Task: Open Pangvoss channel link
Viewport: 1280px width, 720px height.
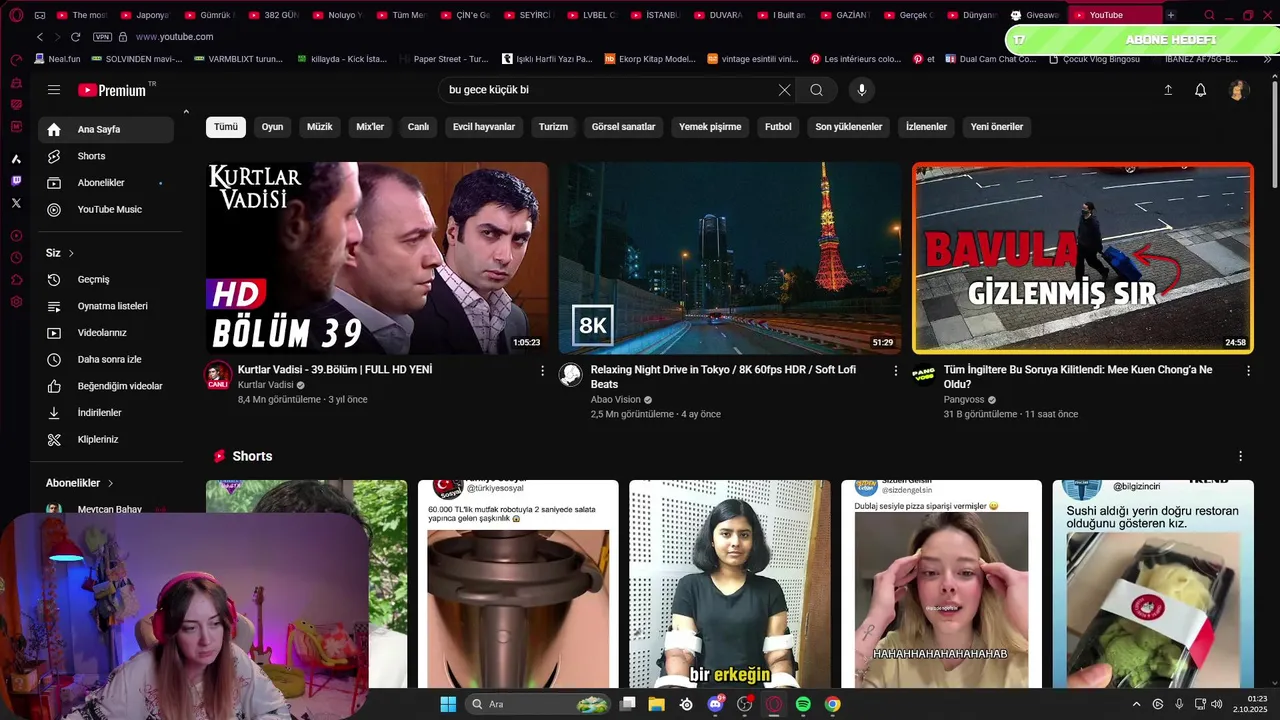Action: [x=964, y=399]
